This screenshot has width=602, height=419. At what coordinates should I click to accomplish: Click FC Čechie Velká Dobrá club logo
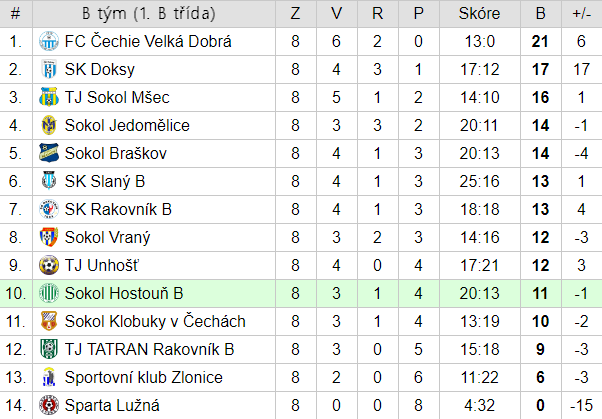coord(49,41)
